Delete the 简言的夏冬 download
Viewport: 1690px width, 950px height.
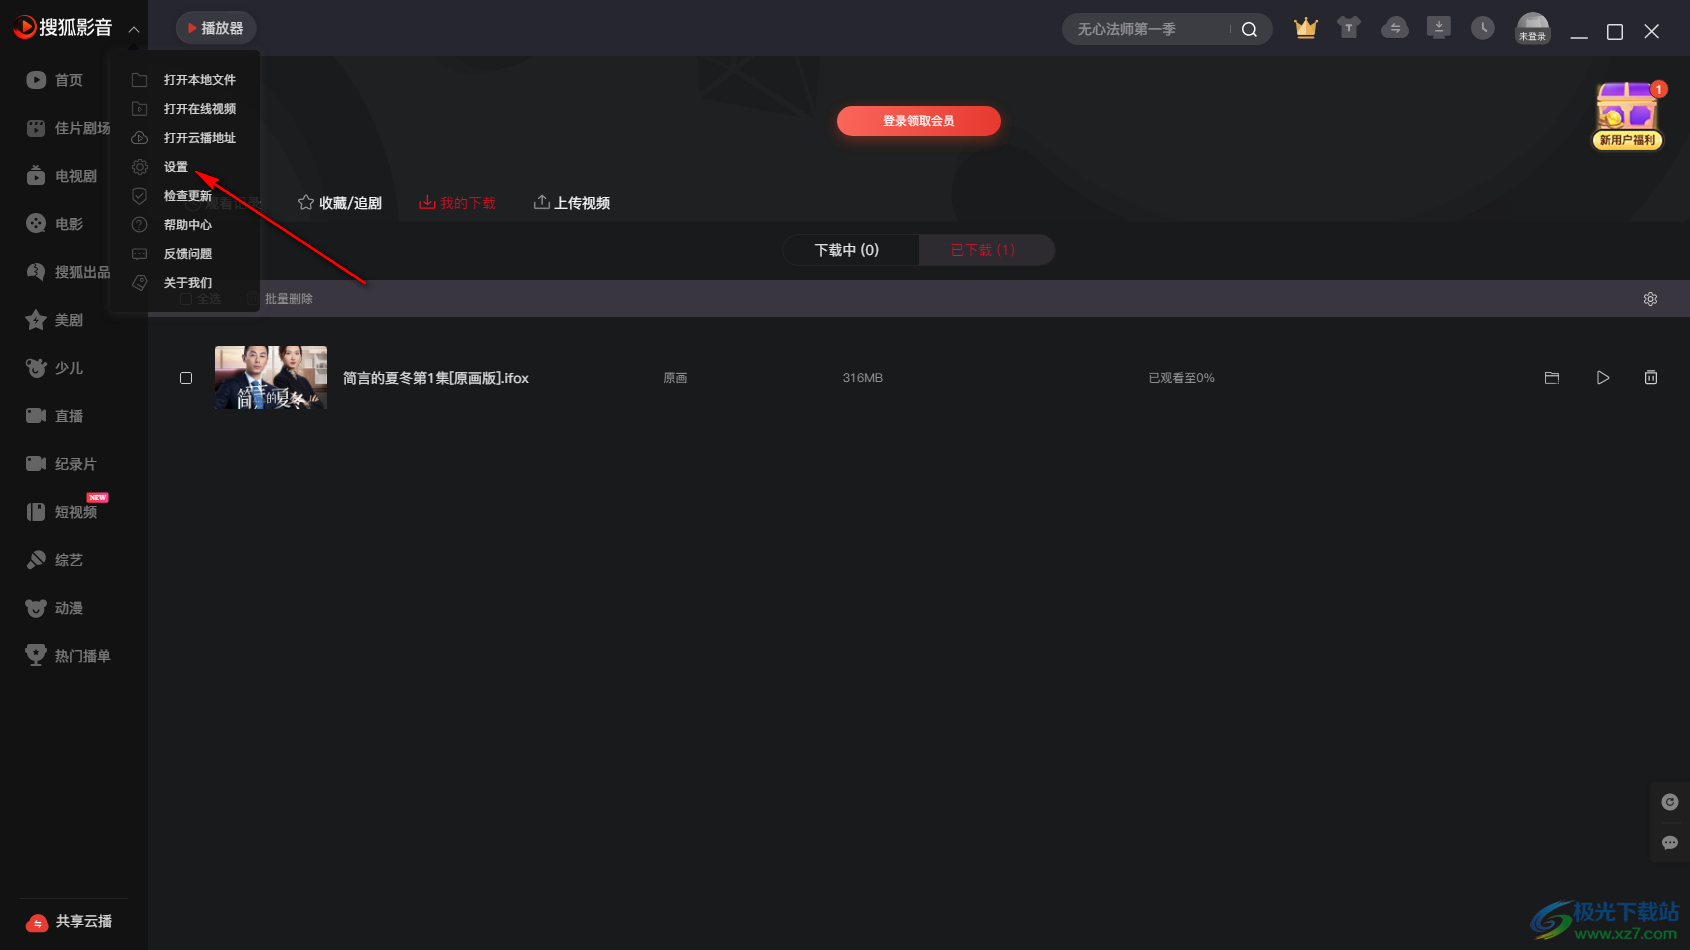1651,378
